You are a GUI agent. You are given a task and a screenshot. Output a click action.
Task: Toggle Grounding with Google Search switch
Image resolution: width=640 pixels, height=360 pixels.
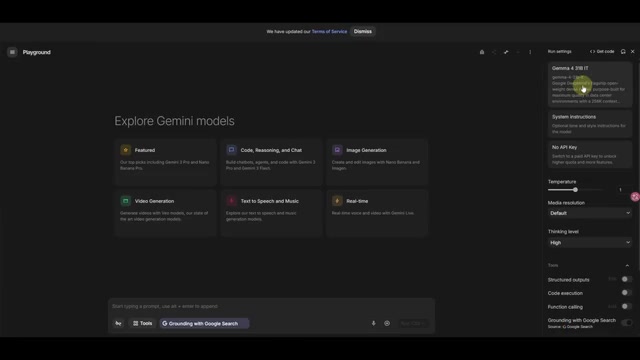coord(627,322)
